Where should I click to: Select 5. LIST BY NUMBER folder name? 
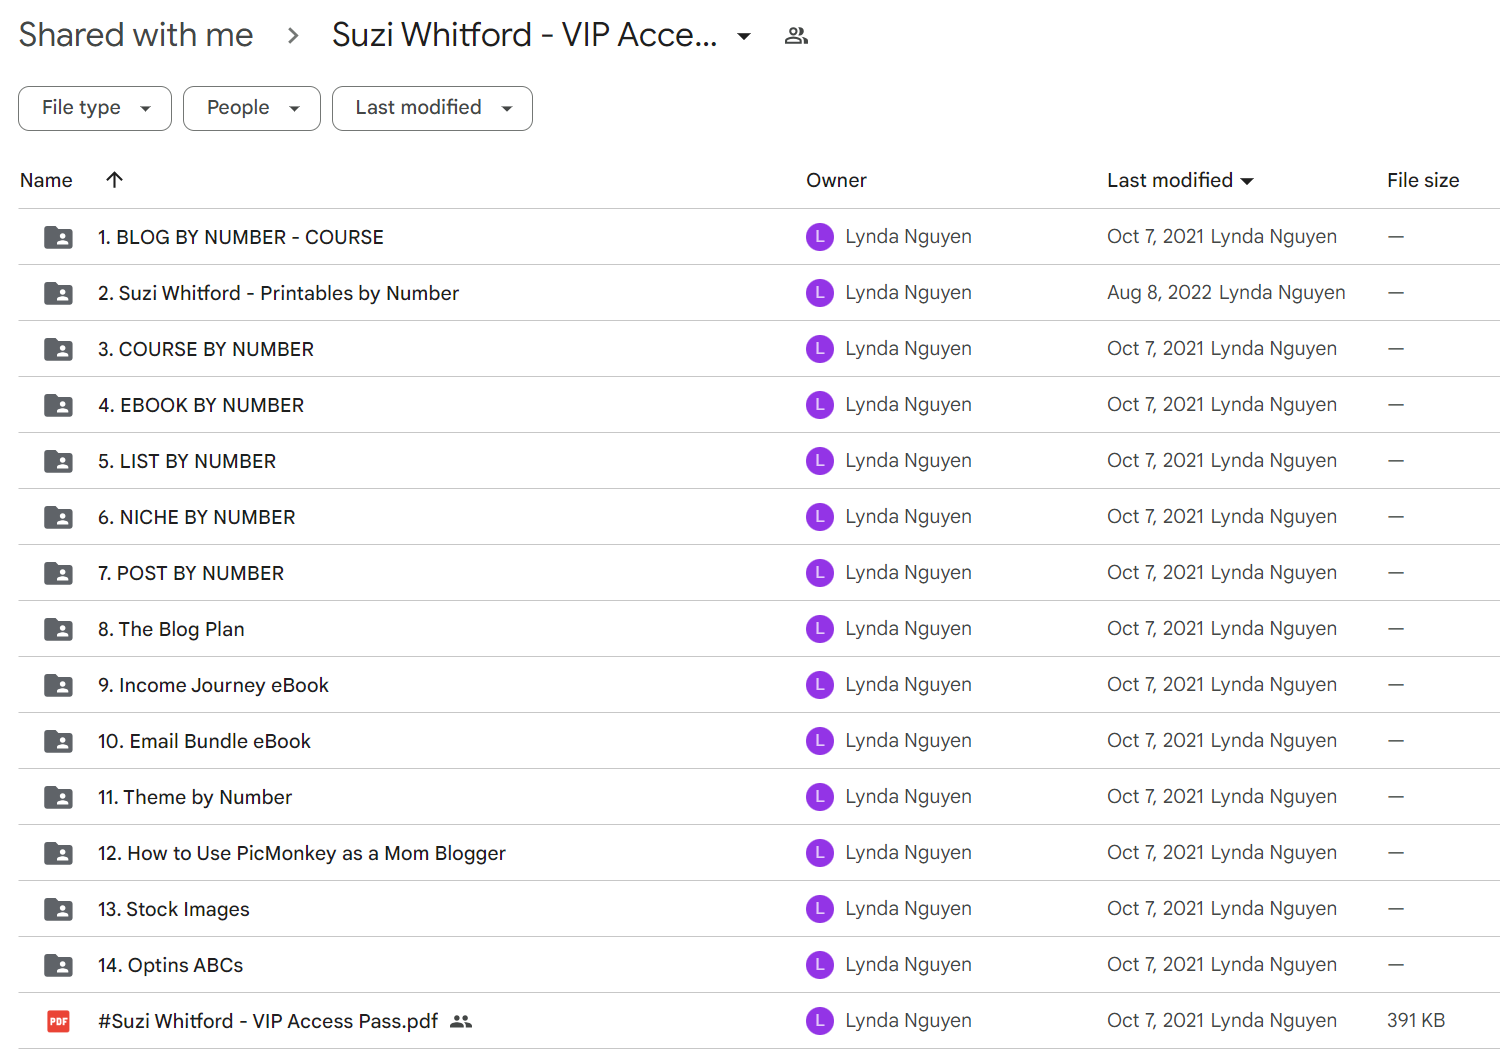[187, 461]
